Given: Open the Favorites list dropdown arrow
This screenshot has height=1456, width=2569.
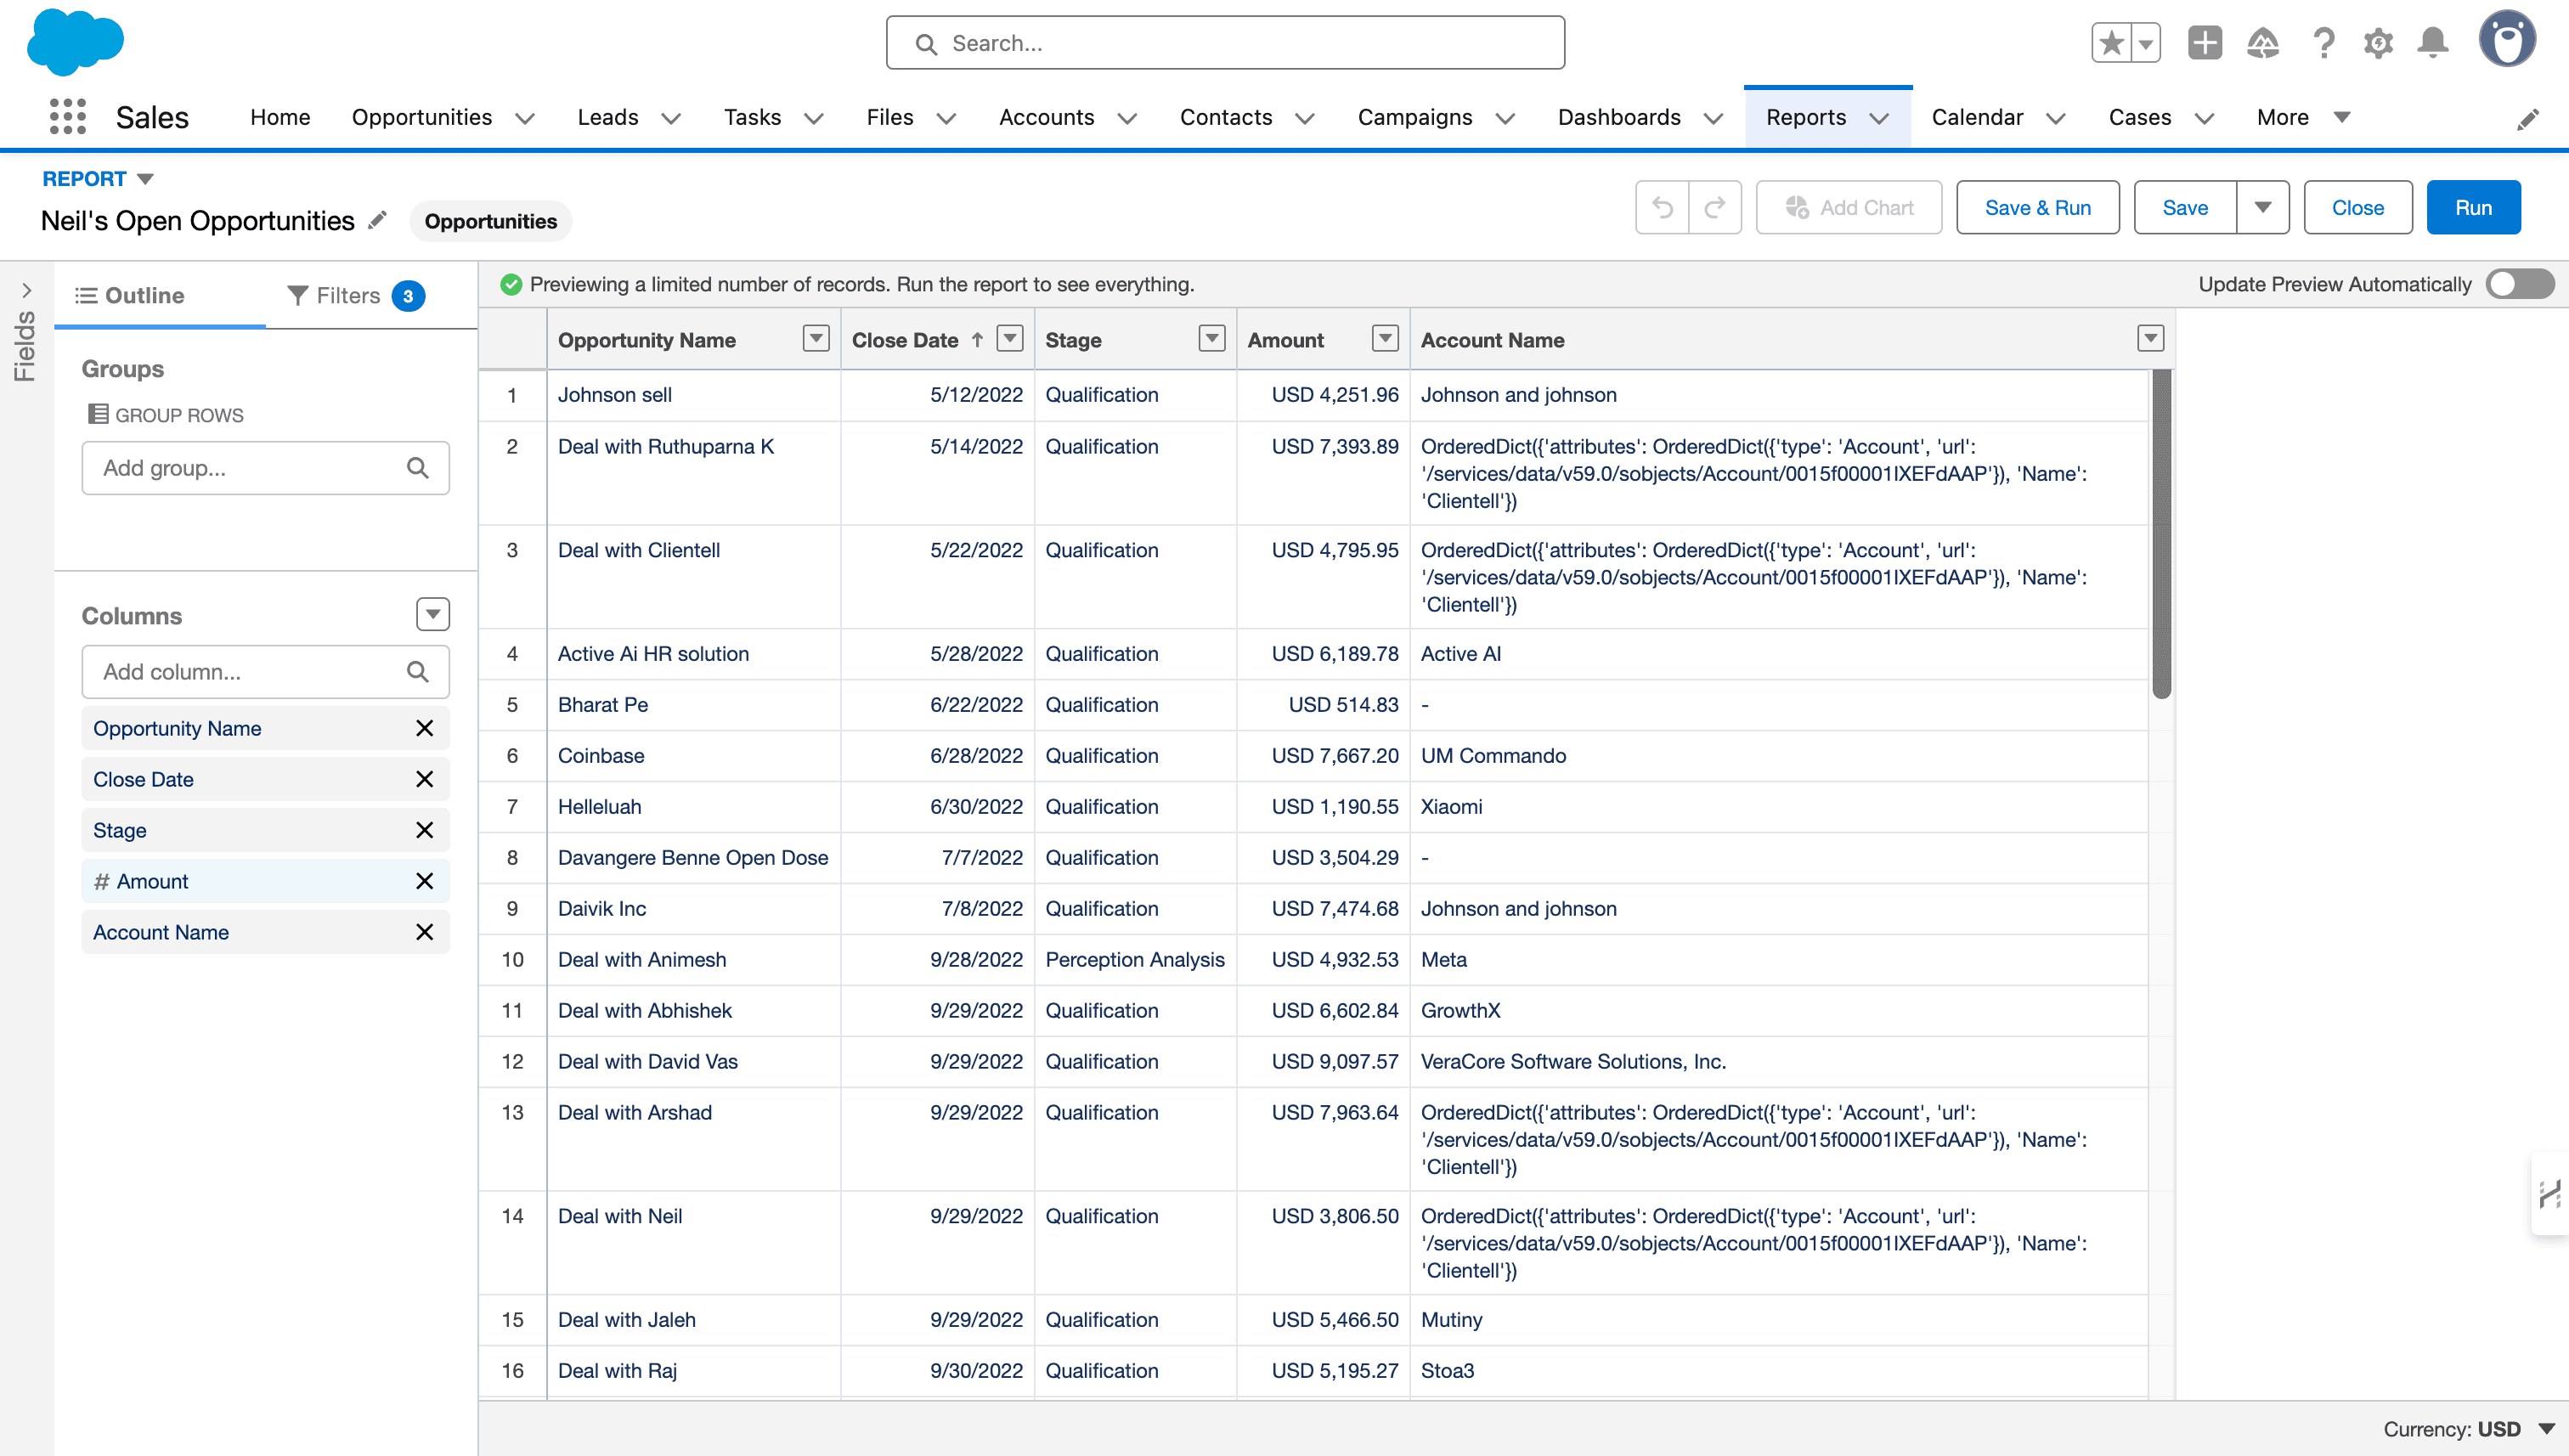Looking at the screenshot, I should pos(2146,43).
